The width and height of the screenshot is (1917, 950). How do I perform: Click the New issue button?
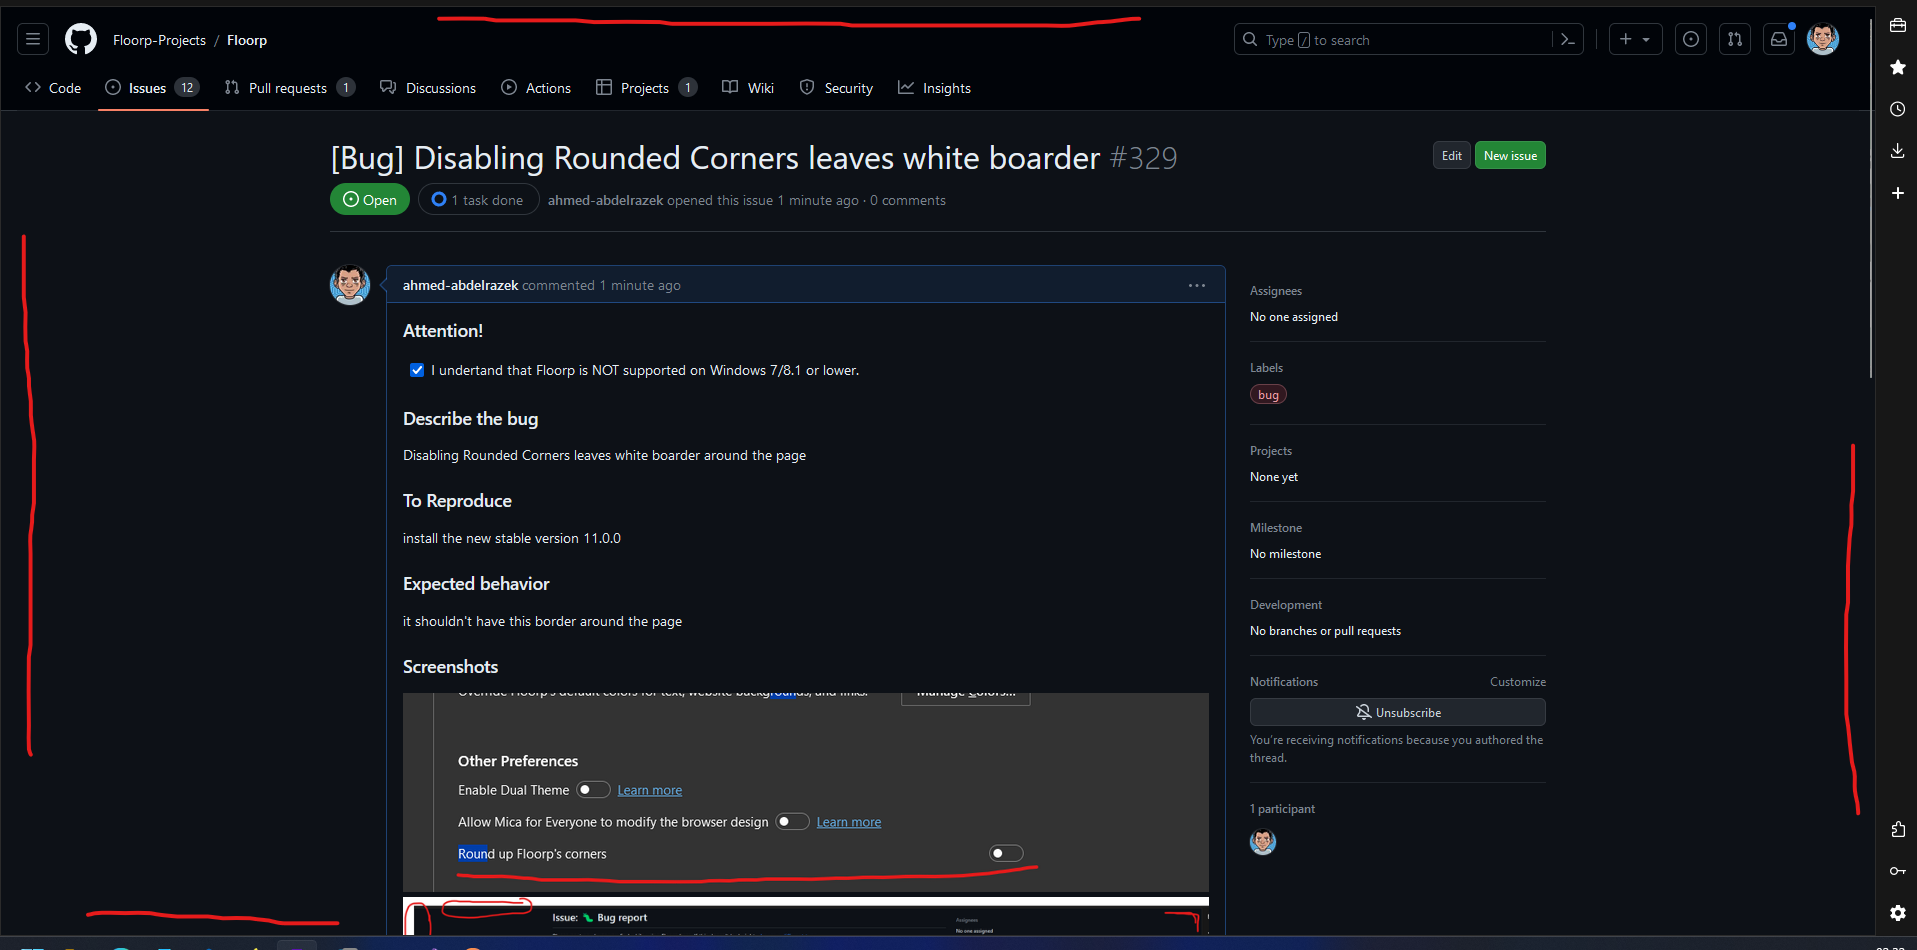(1510, 155)
